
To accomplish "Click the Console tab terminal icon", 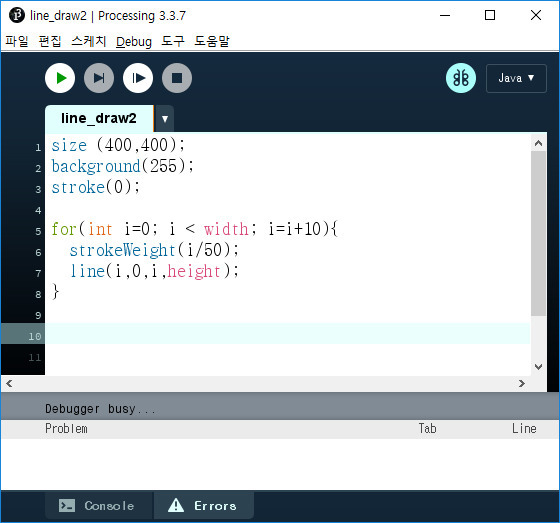I will (67, 505).
